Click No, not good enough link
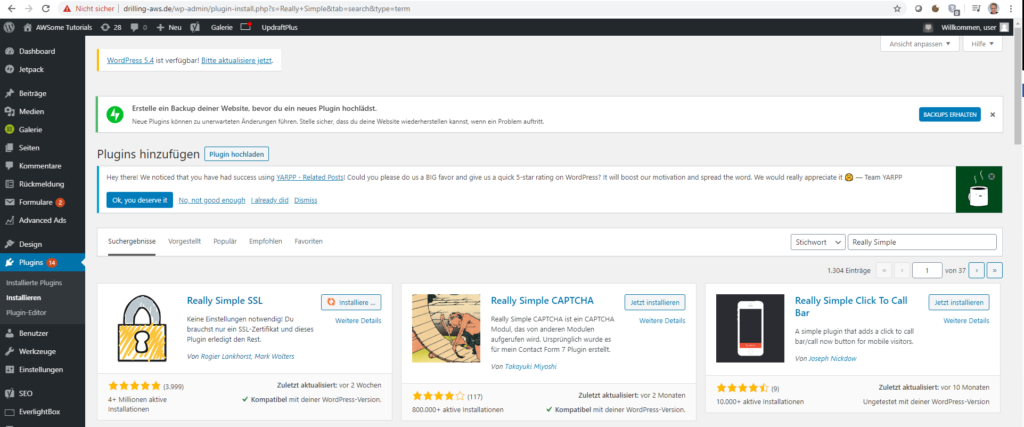This screenshot has width=1024, height=427. [212, 200]
